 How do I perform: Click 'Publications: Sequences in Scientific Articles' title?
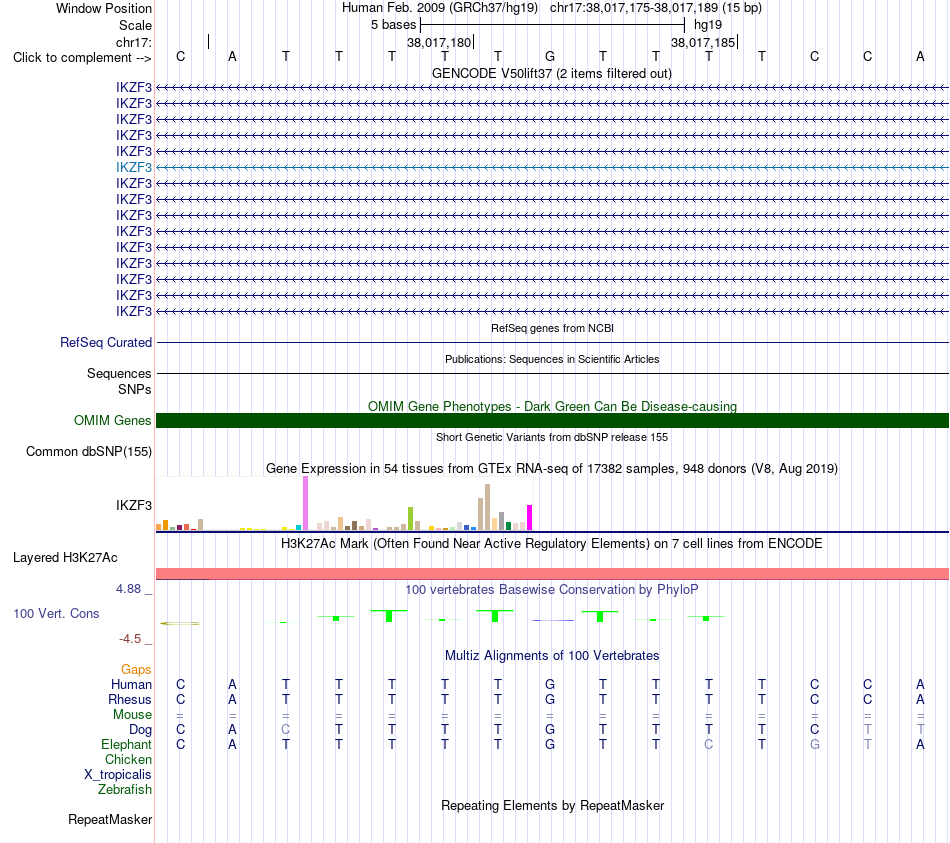[552, 359]
